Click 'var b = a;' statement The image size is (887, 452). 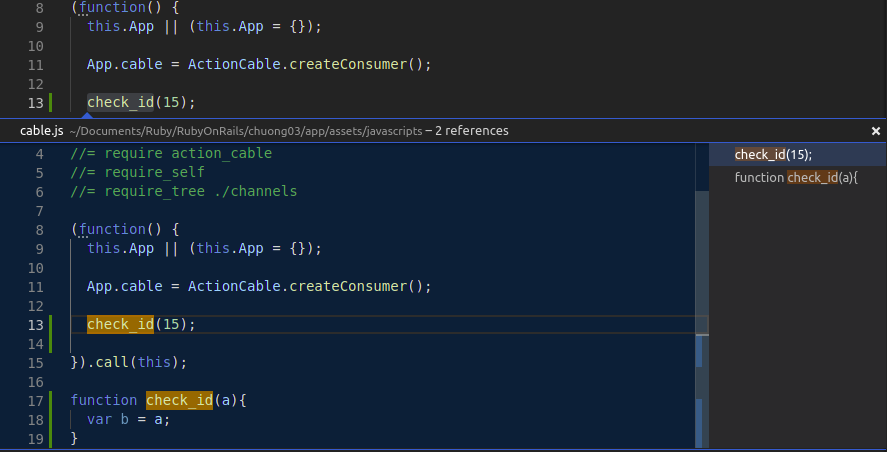pos(129,419)
